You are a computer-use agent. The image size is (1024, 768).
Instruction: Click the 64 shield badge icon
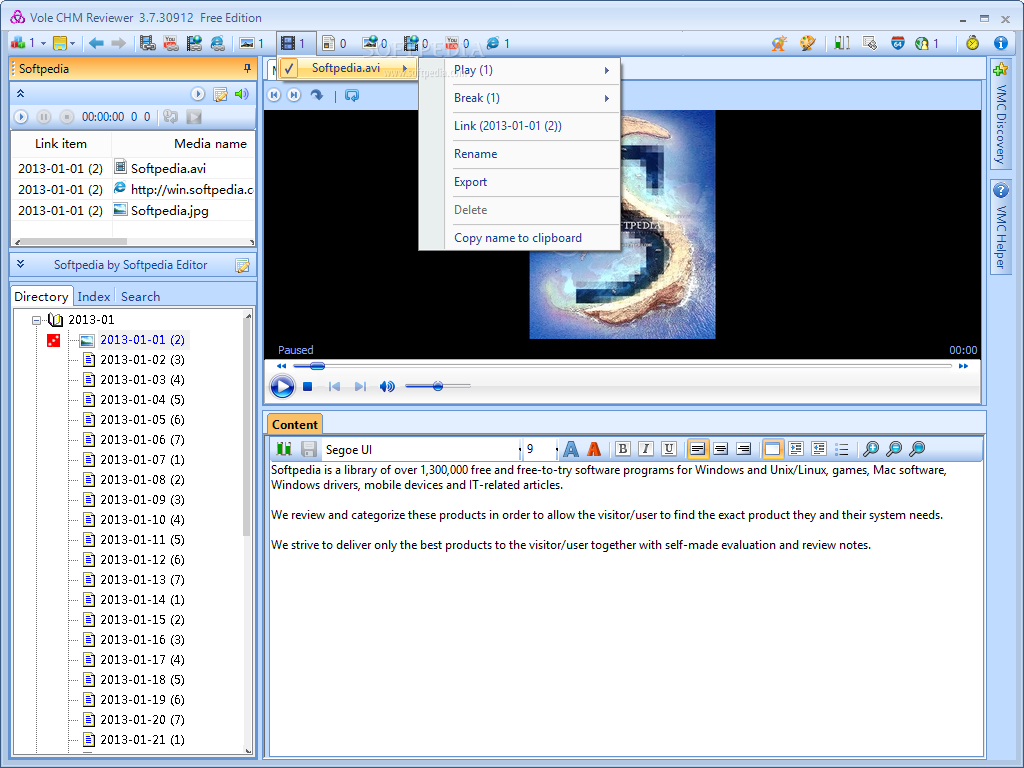pos(898,43)
